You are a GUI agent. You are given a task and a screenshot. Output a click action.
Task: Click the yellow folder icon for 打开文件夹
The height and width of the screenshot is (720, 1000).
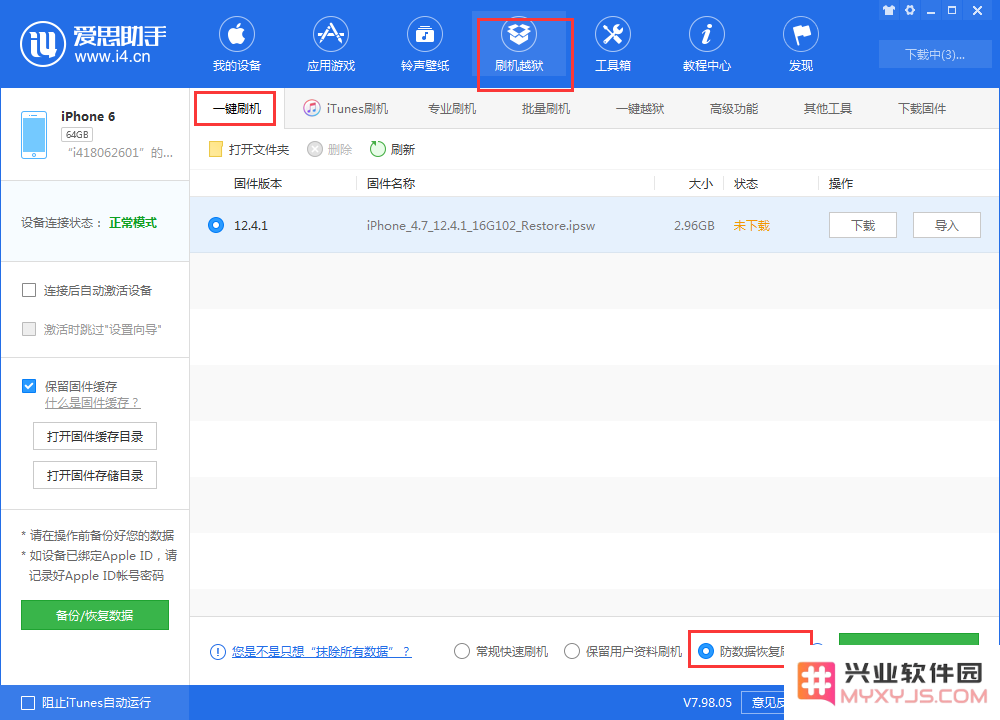click(x=216, y=149)
